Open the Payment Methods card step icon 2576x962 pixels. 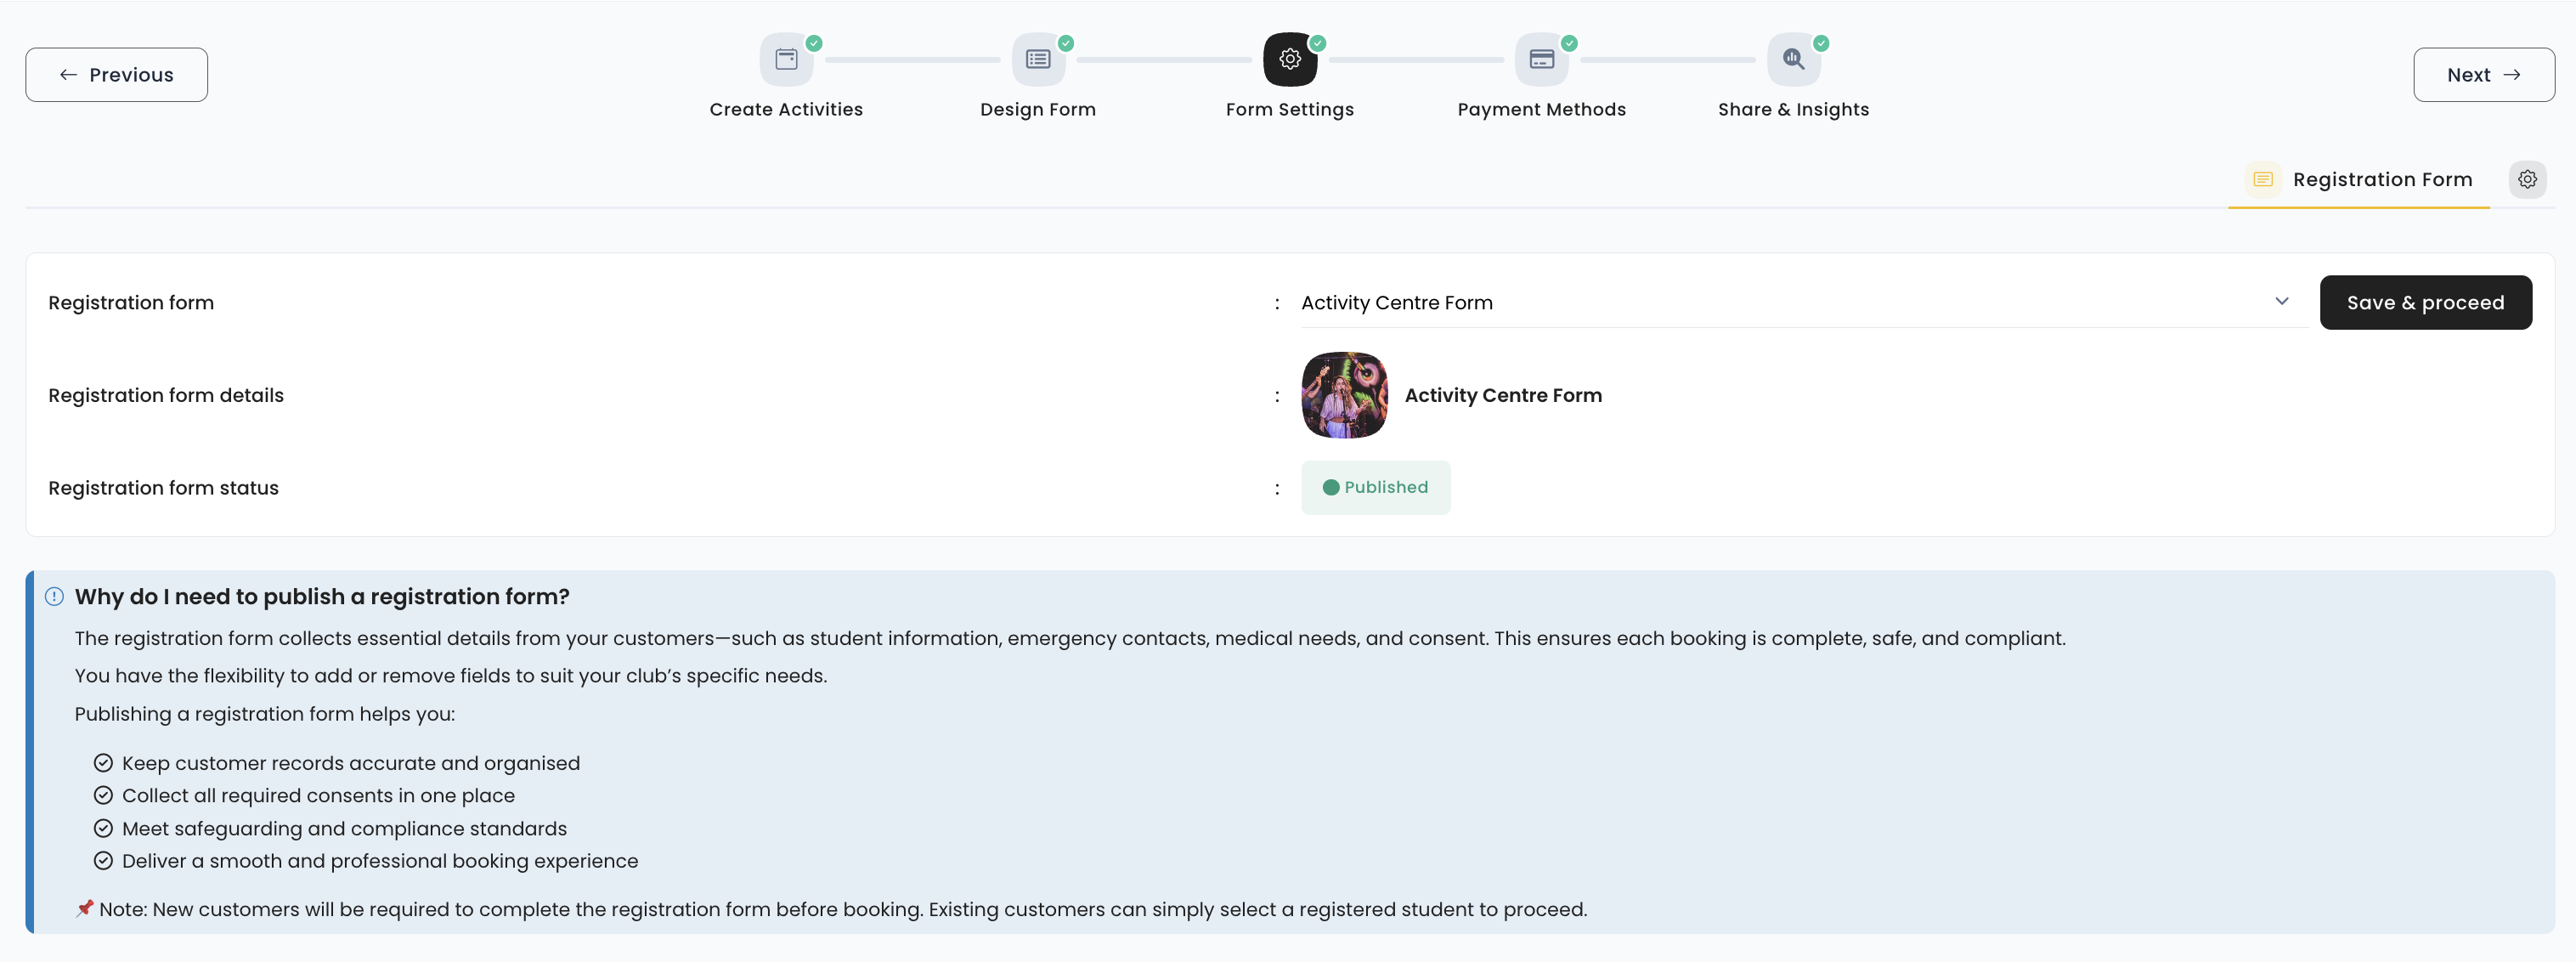[x=1541, y=60]
